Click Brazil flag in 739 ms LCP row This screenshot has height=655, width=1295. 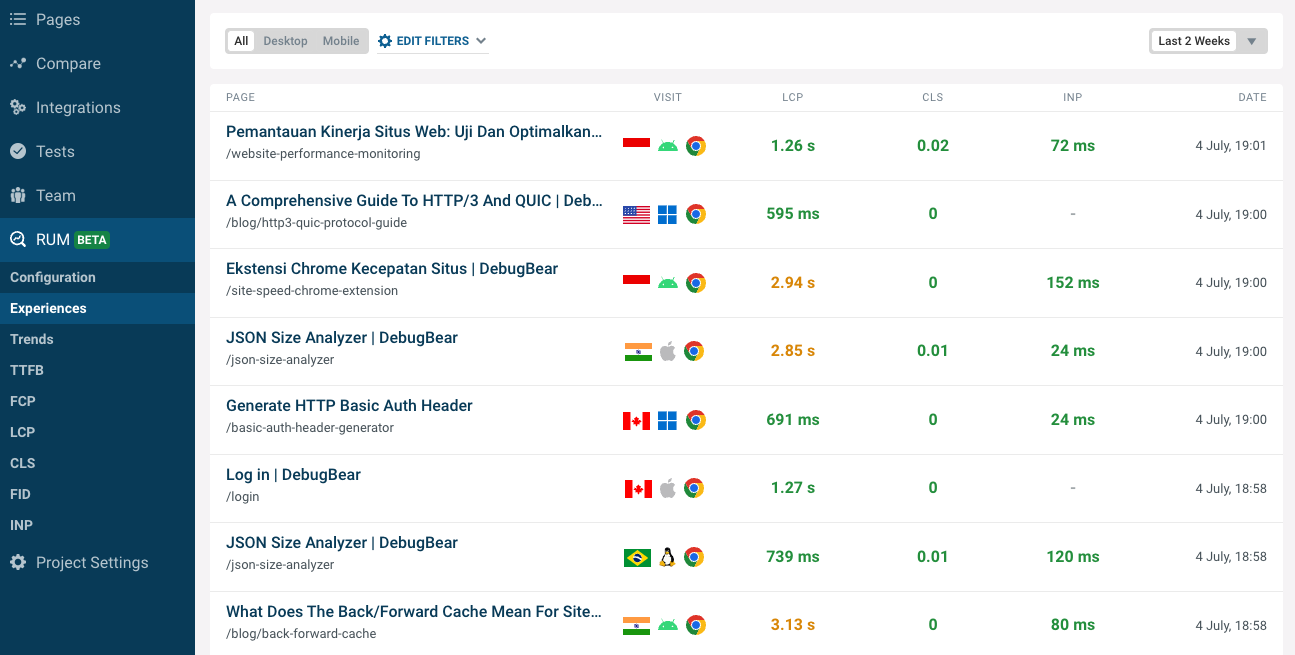pyautogui.click(x=637, y=557)
